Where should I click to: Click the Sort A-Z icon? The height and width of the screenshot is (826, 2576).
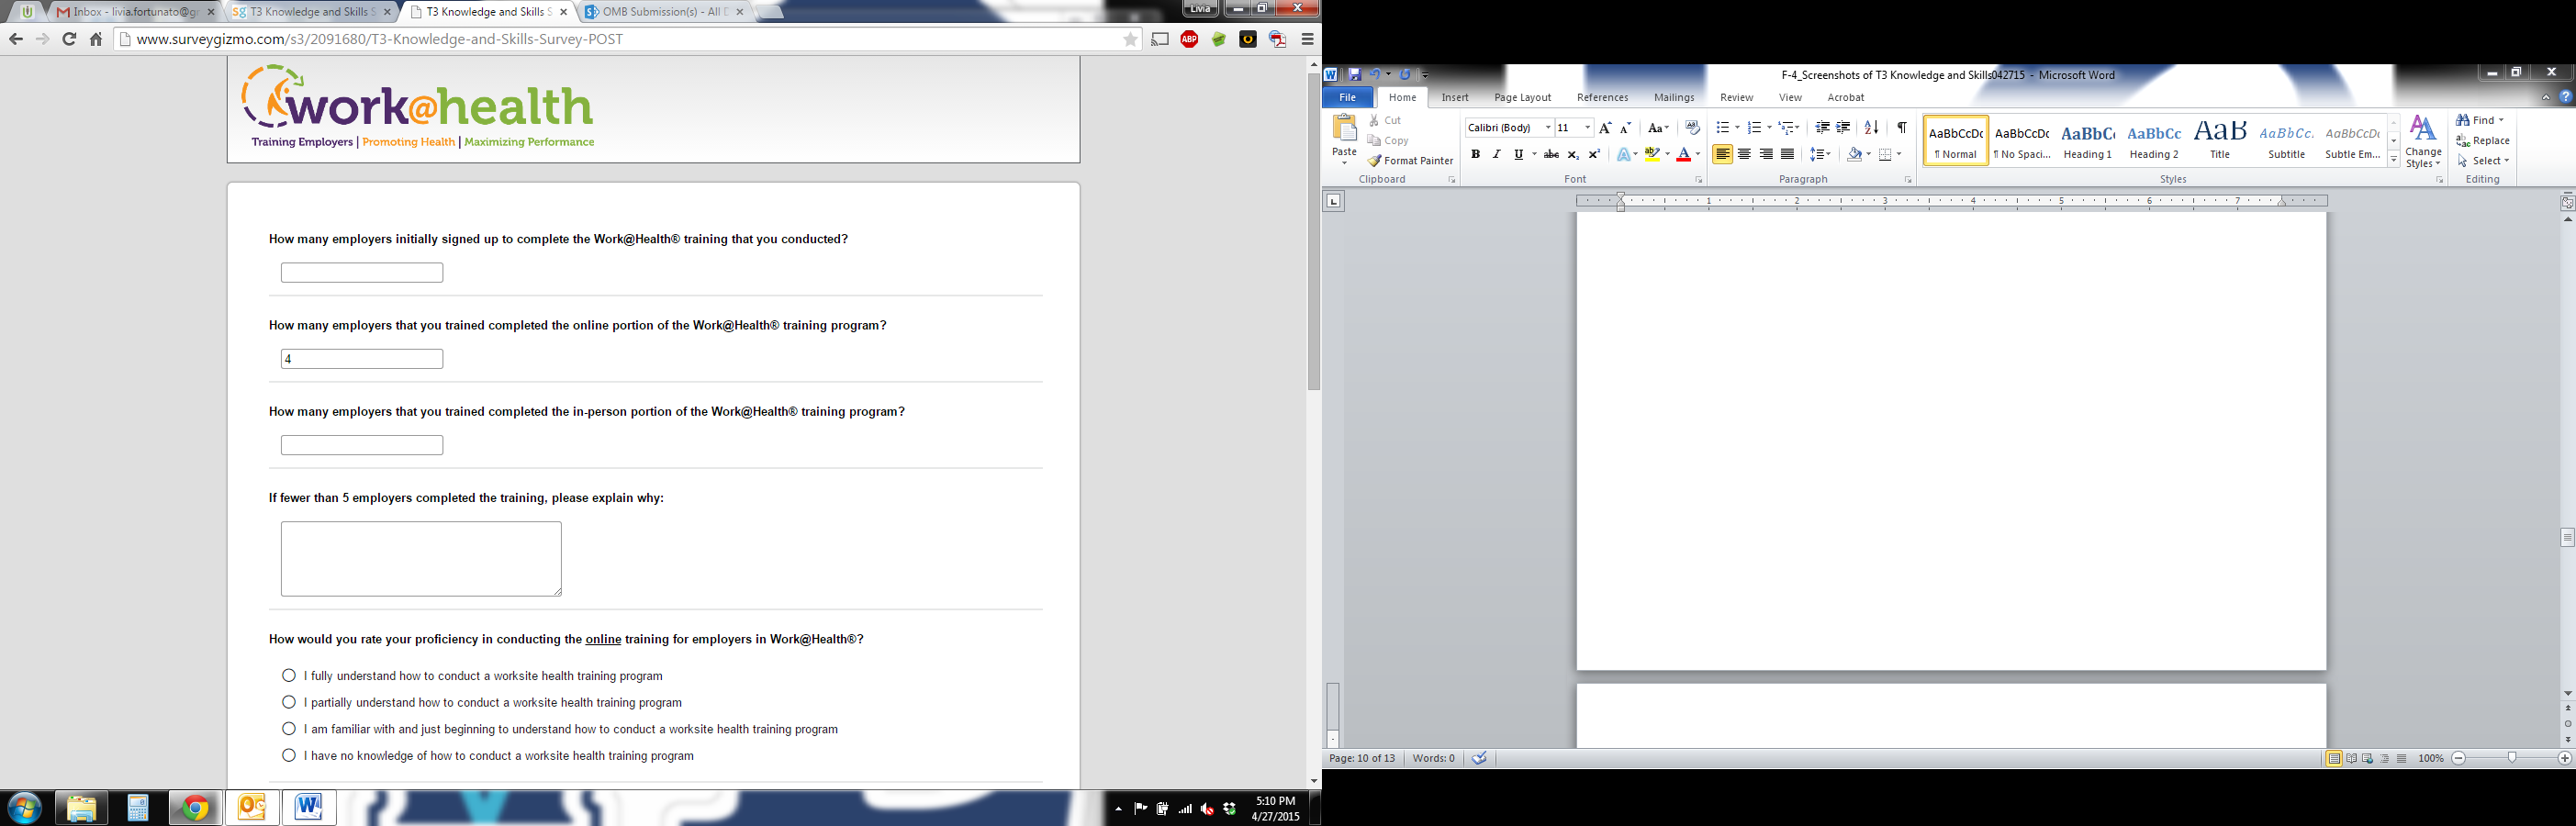1871,128
